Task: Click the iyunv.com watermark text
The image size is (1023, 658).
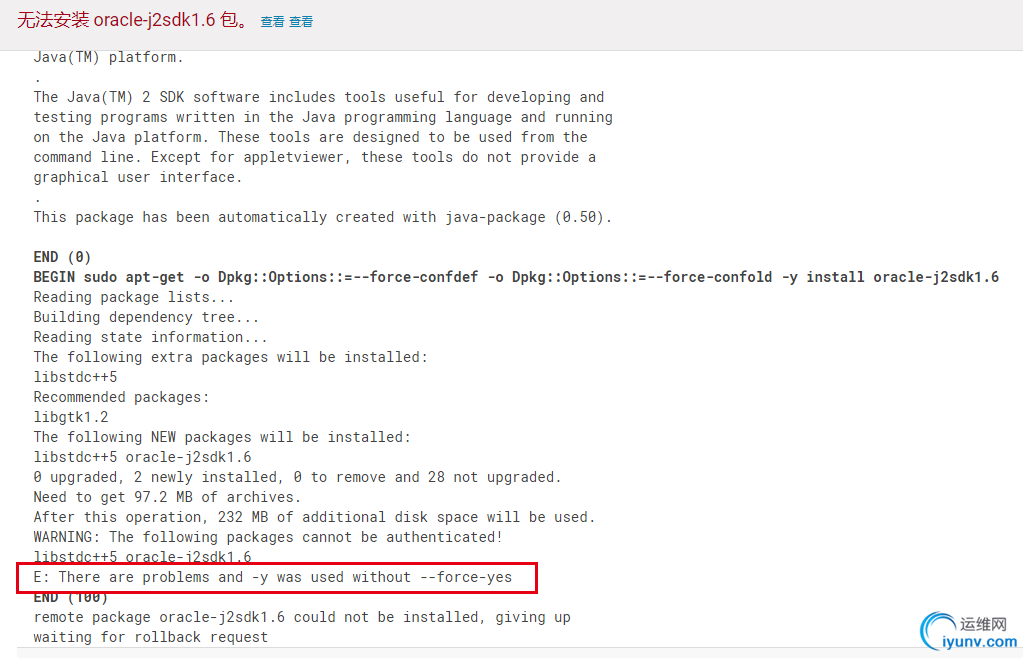Action: 979,642
